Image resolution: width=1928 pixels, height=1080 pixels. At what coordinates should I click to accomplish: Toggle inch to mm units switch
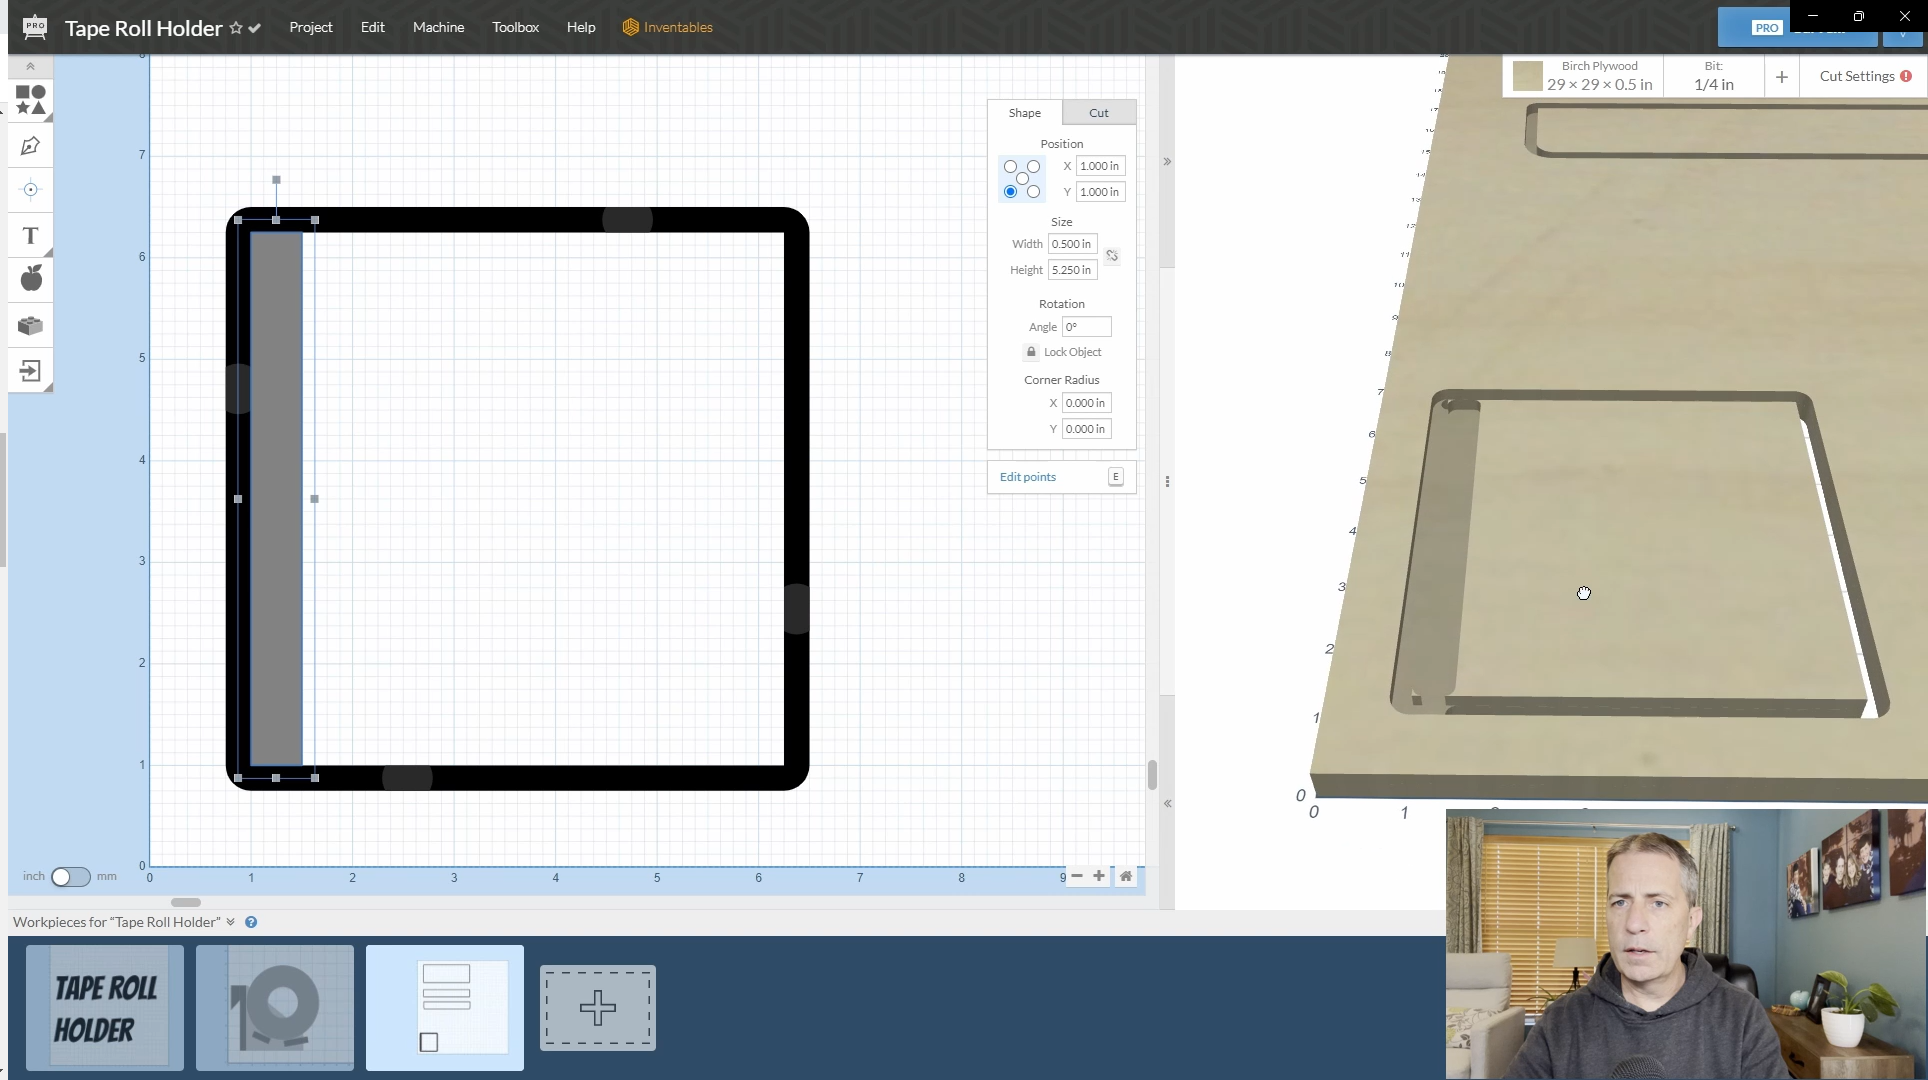click(x=70, y=876)
